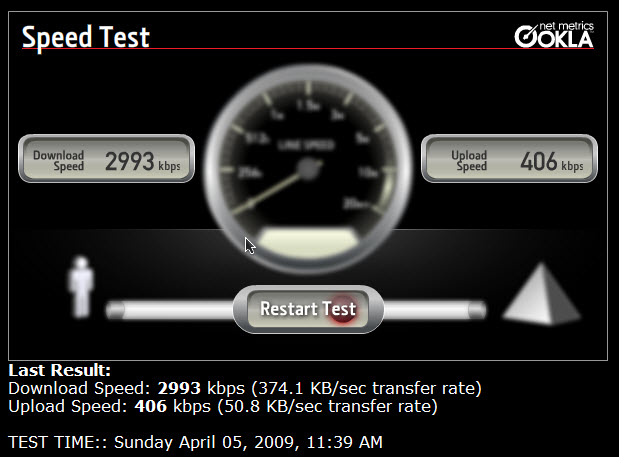Screen dimensions: 619x457
Task: Click the speedometer needle hub
Action: (x=307, y=167)
